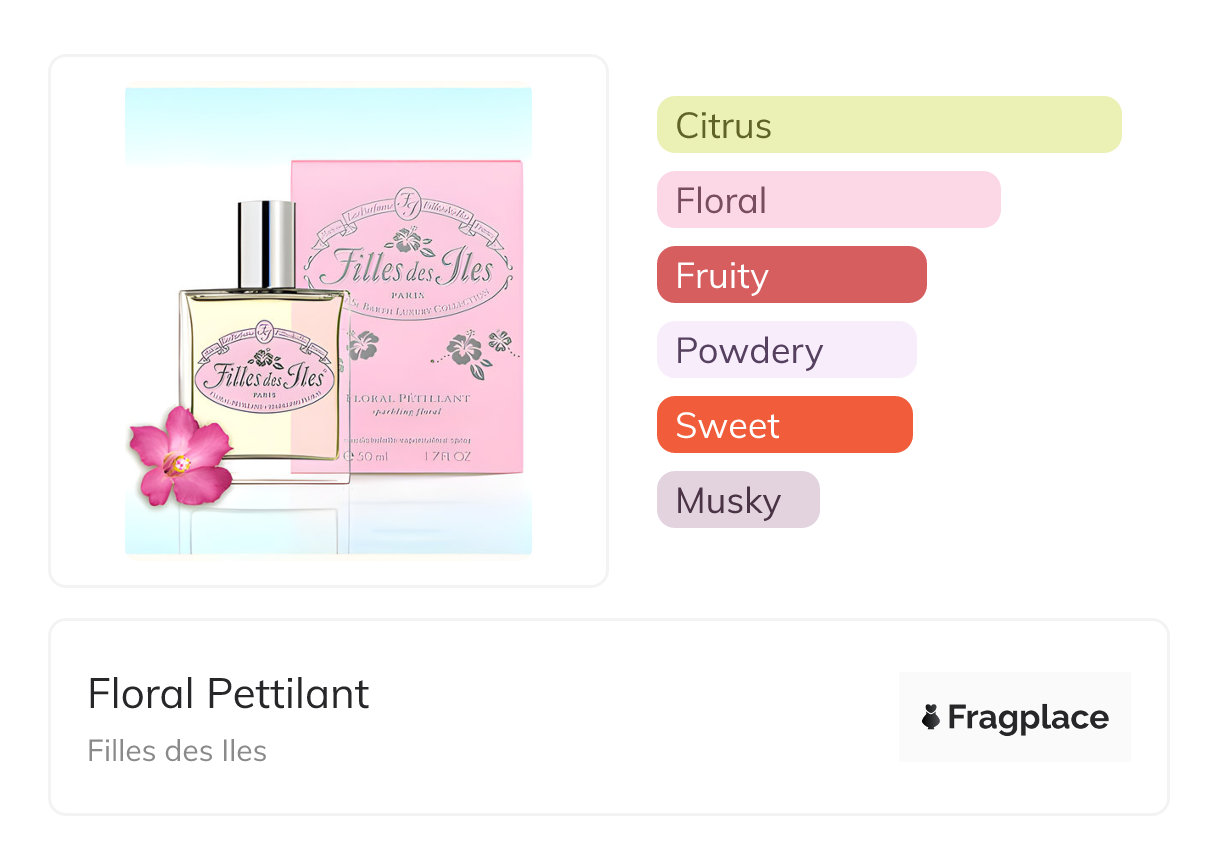Screen dimensions: 1218x864
Task: Click the PARIS text on the pink box
Action: coord(406,296)
